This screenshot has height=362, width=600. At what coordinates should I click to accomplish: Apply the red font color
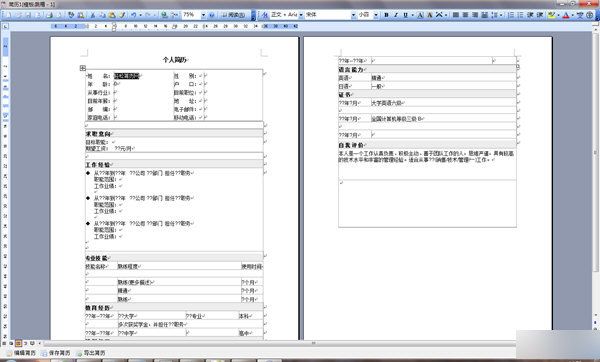tap(566, 15)
